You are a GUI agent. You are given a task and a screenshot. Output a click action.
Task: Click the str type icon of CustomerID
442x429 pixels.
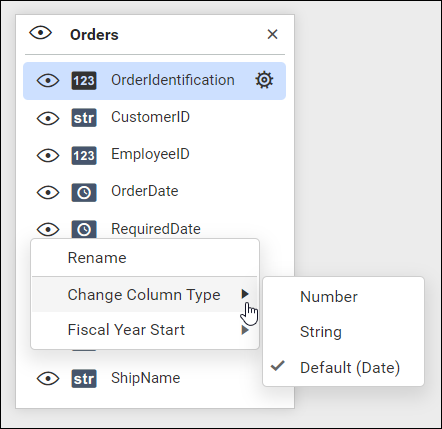tap(84, 118)
